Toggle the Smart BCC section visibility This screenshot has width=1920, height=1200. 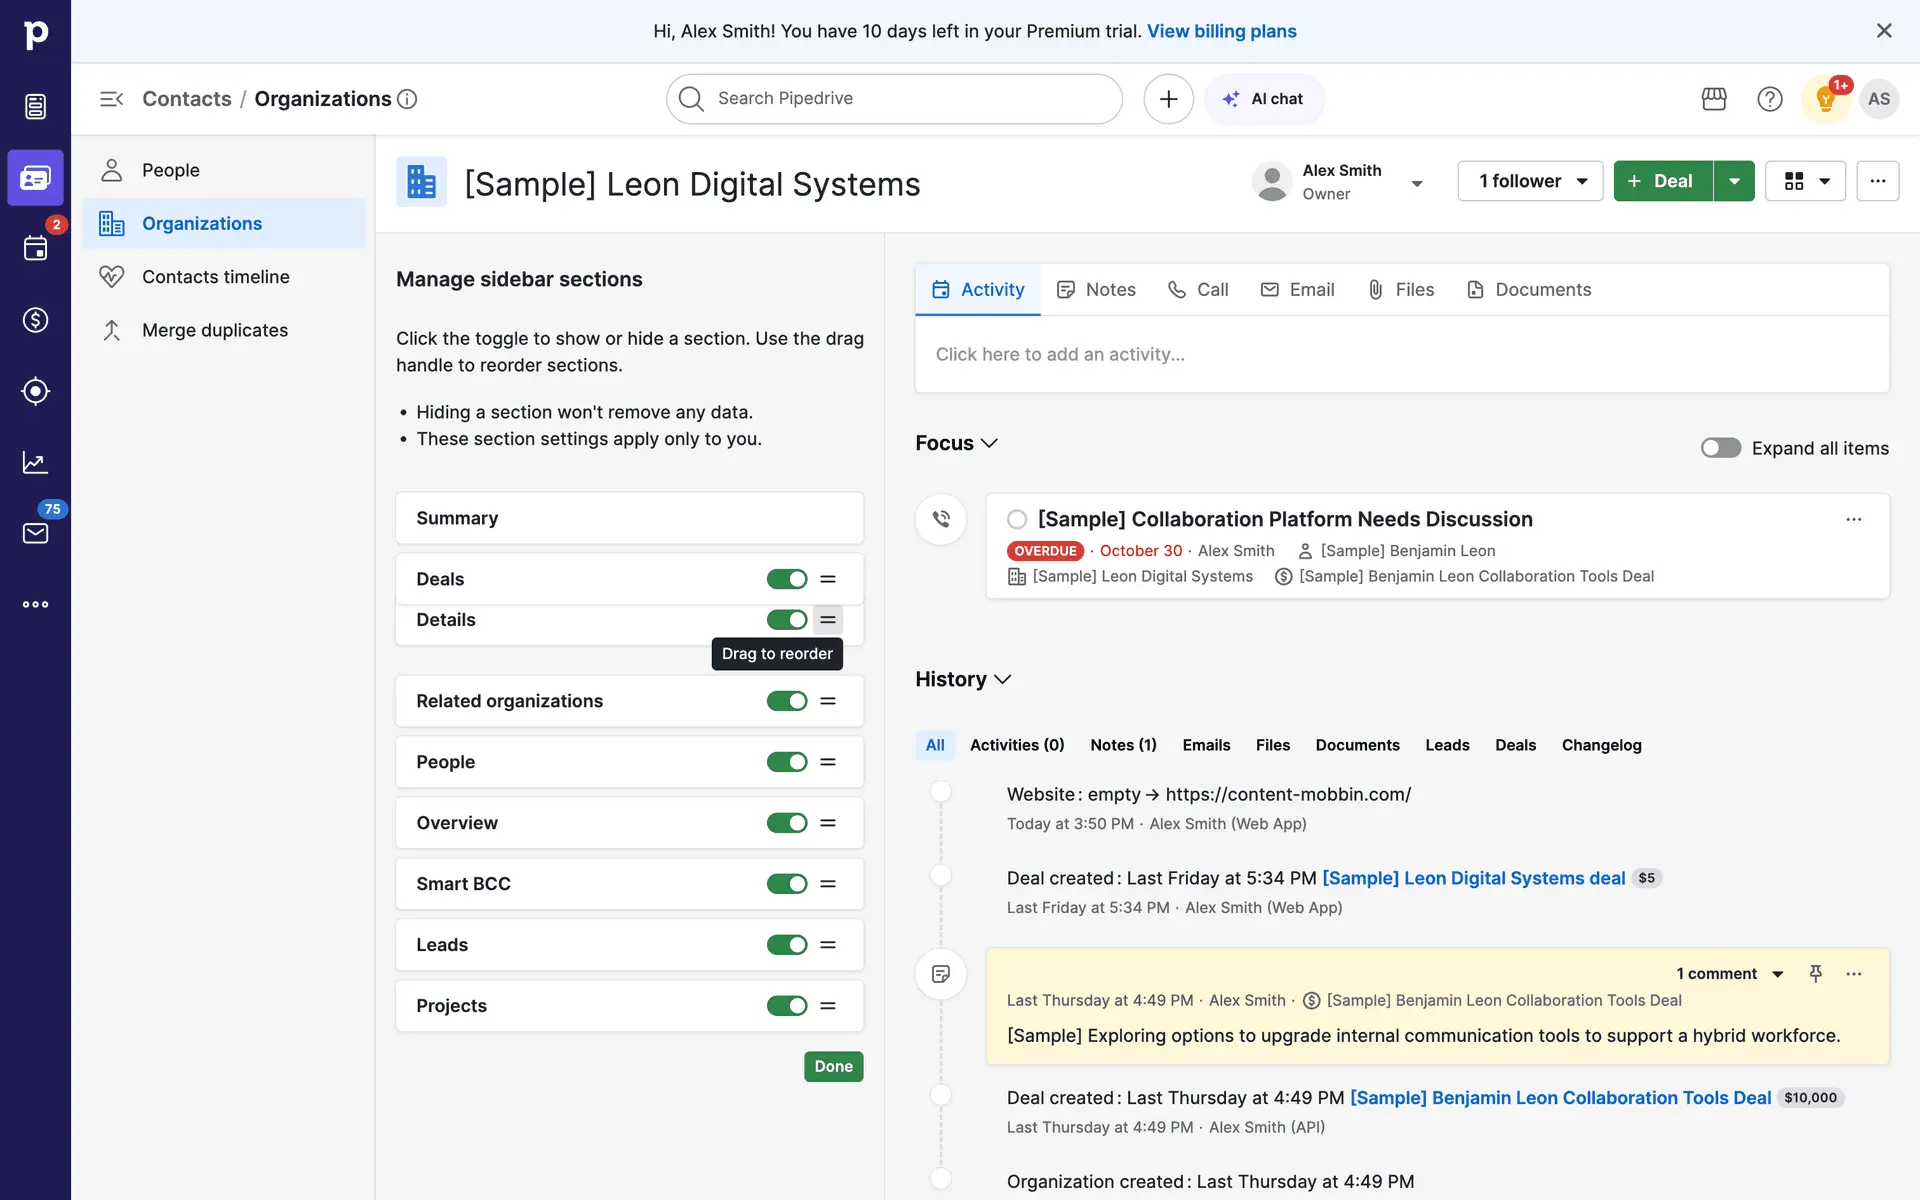(787, 884)
